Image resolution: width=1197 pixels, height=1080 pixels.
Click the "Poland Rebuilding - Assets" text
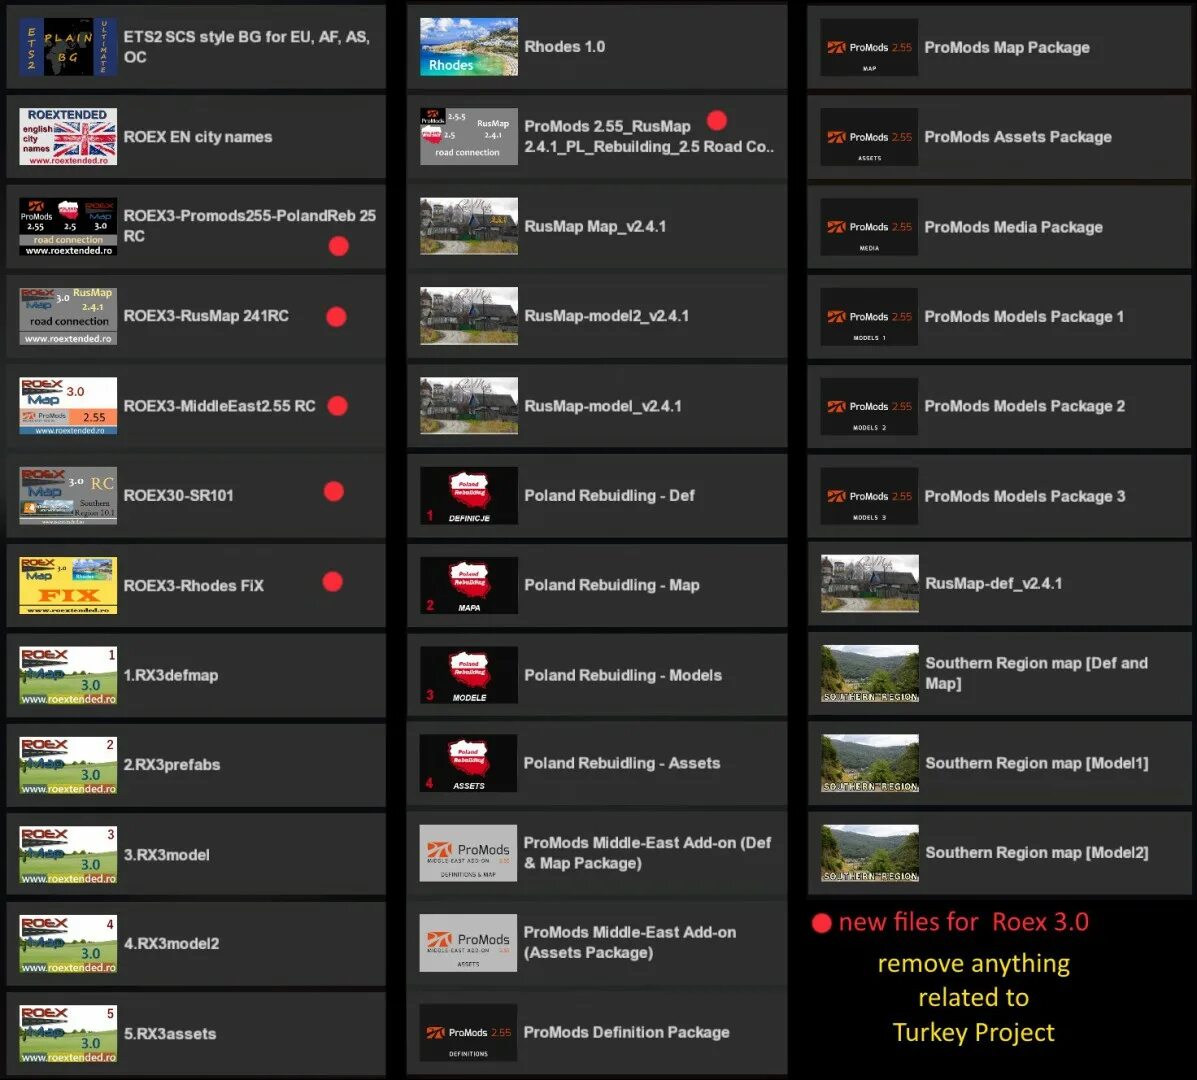tap(621, 763)
